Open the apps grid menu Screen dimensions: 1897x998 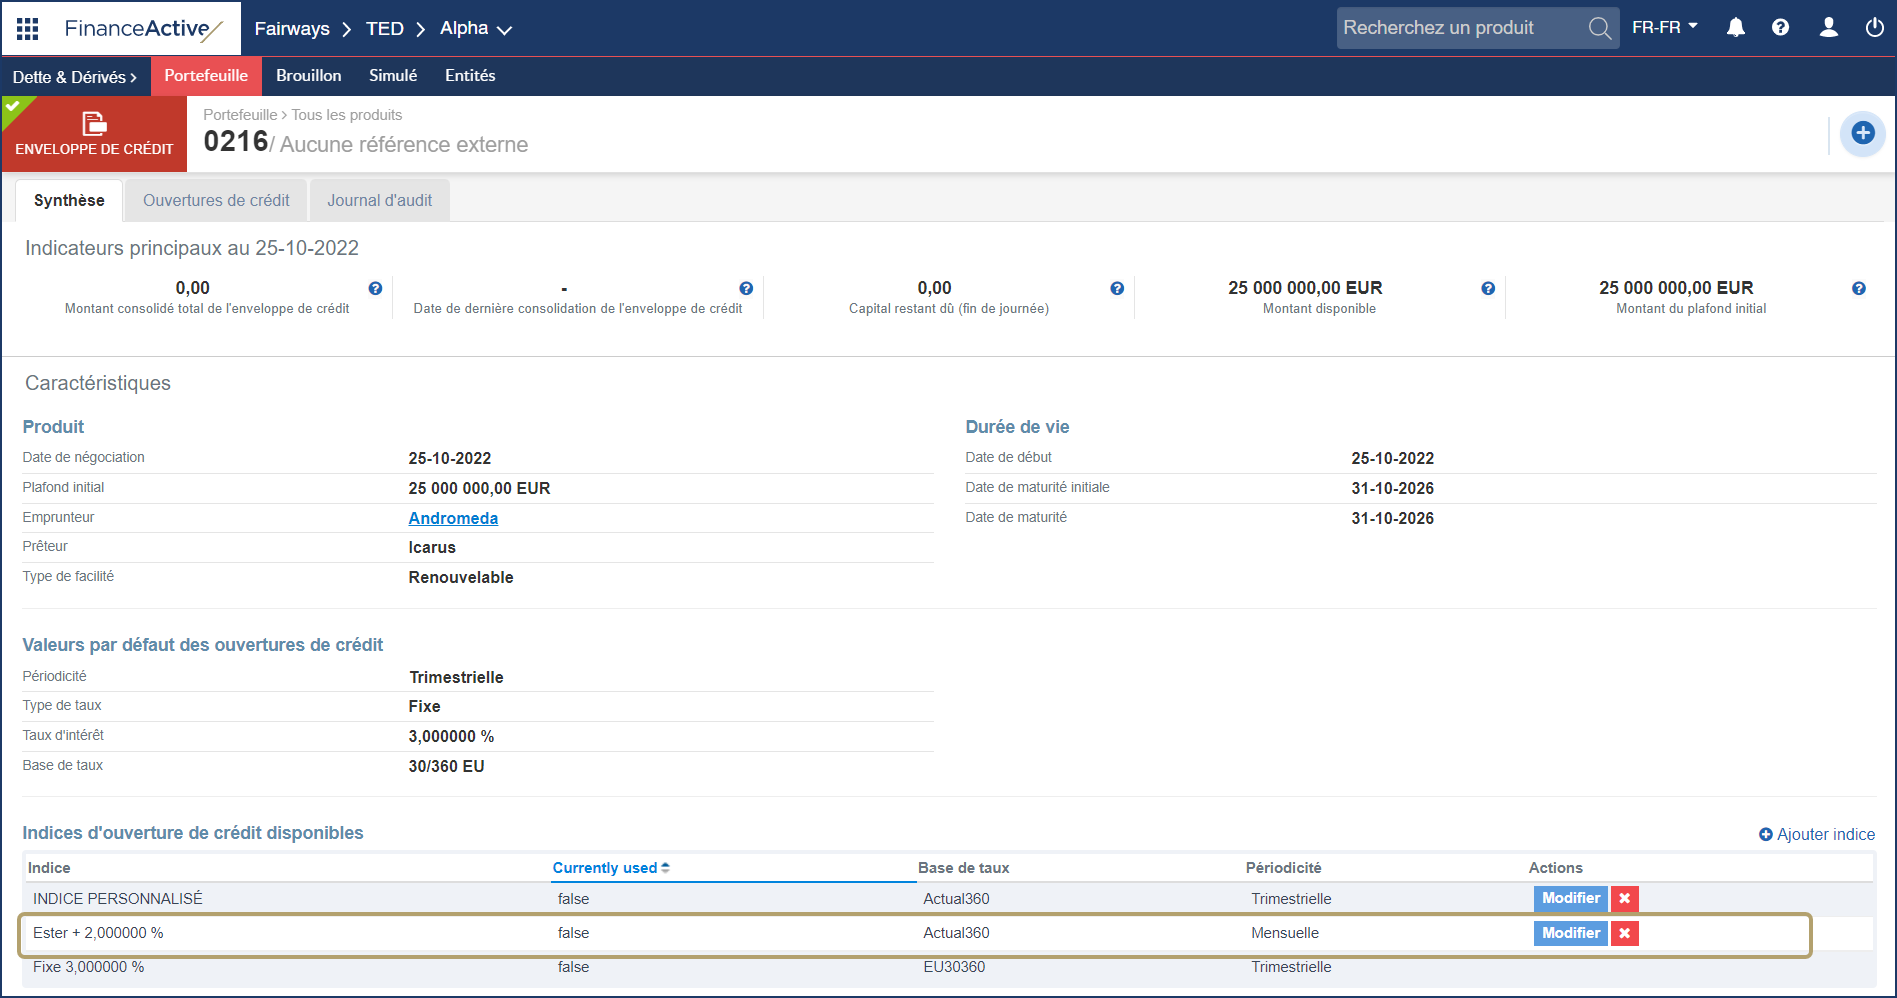click(x=28, y=29)
